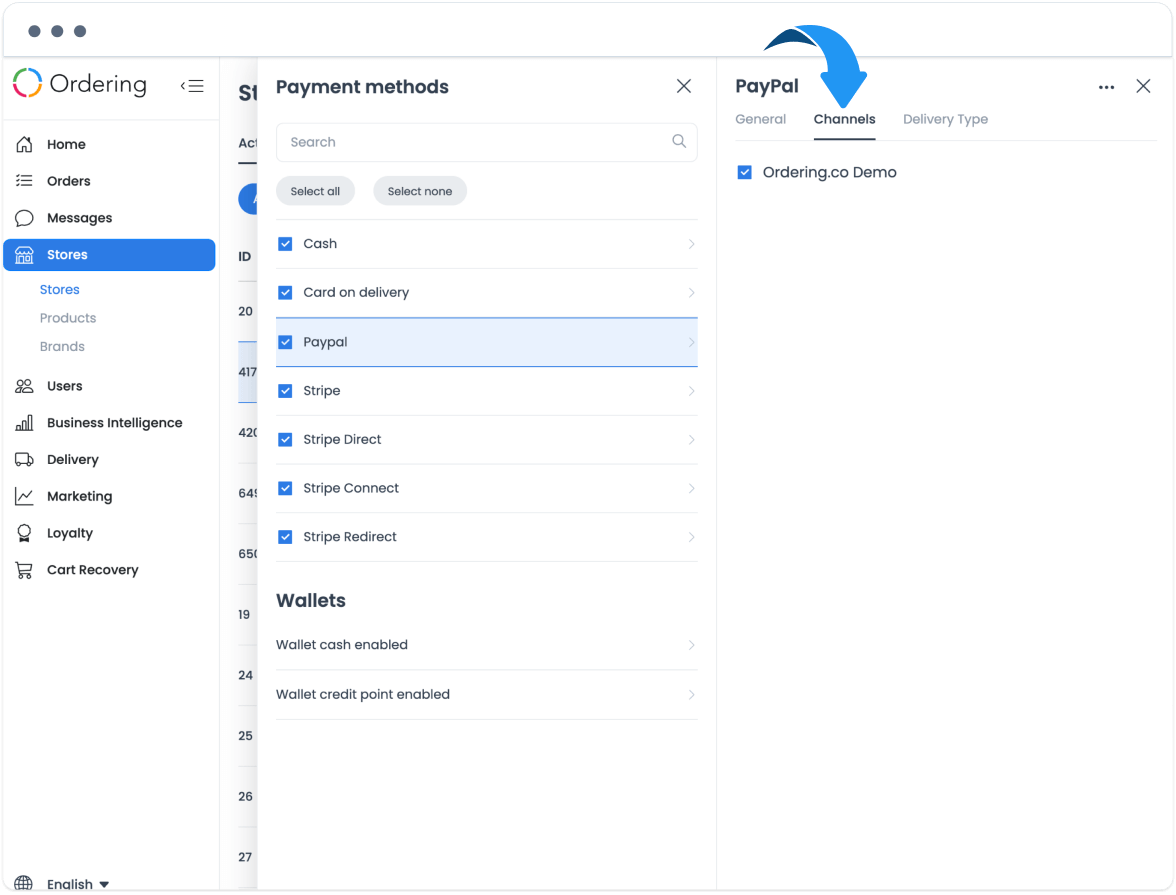Open Wallet credit point enabled chevron

pos(692,695)
